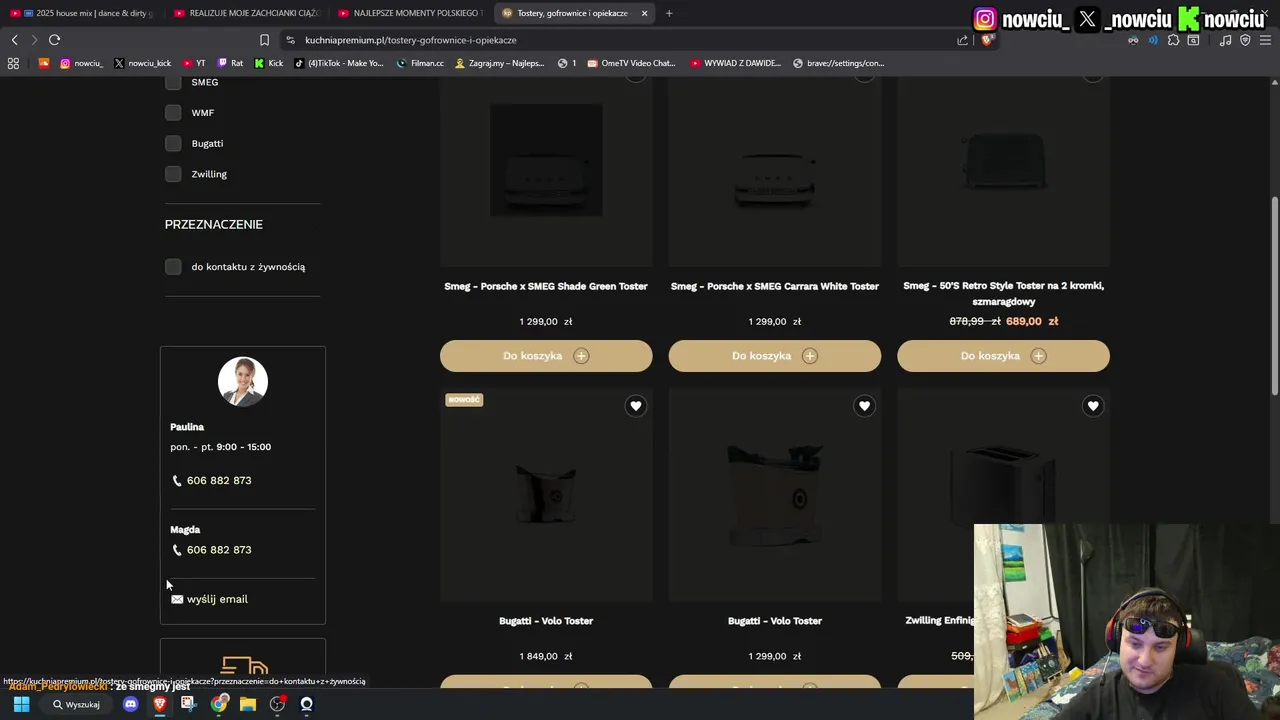Open OBS Studio from the taskbar
This screenshot has width=1280, height=720.
point(277,704)
